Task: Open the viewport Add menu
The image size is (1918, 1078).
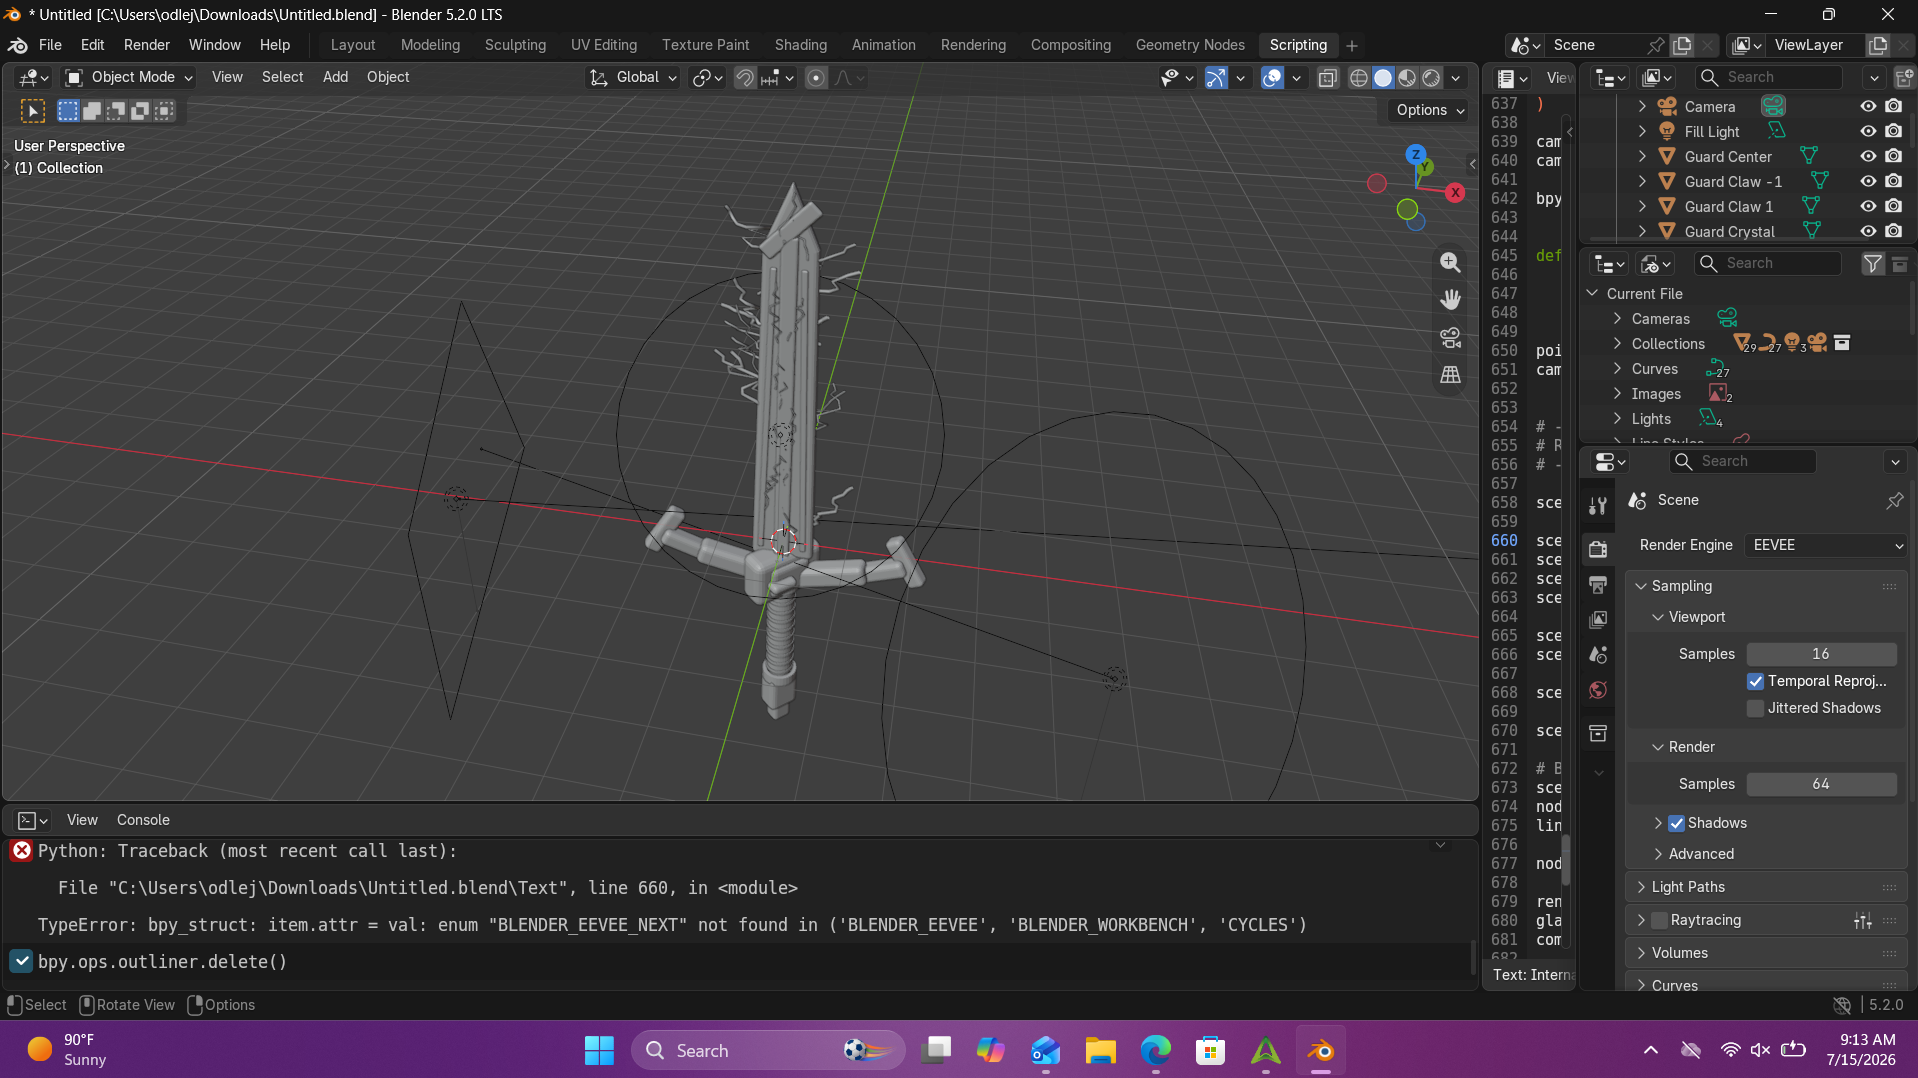Action: tap(335, 77)
